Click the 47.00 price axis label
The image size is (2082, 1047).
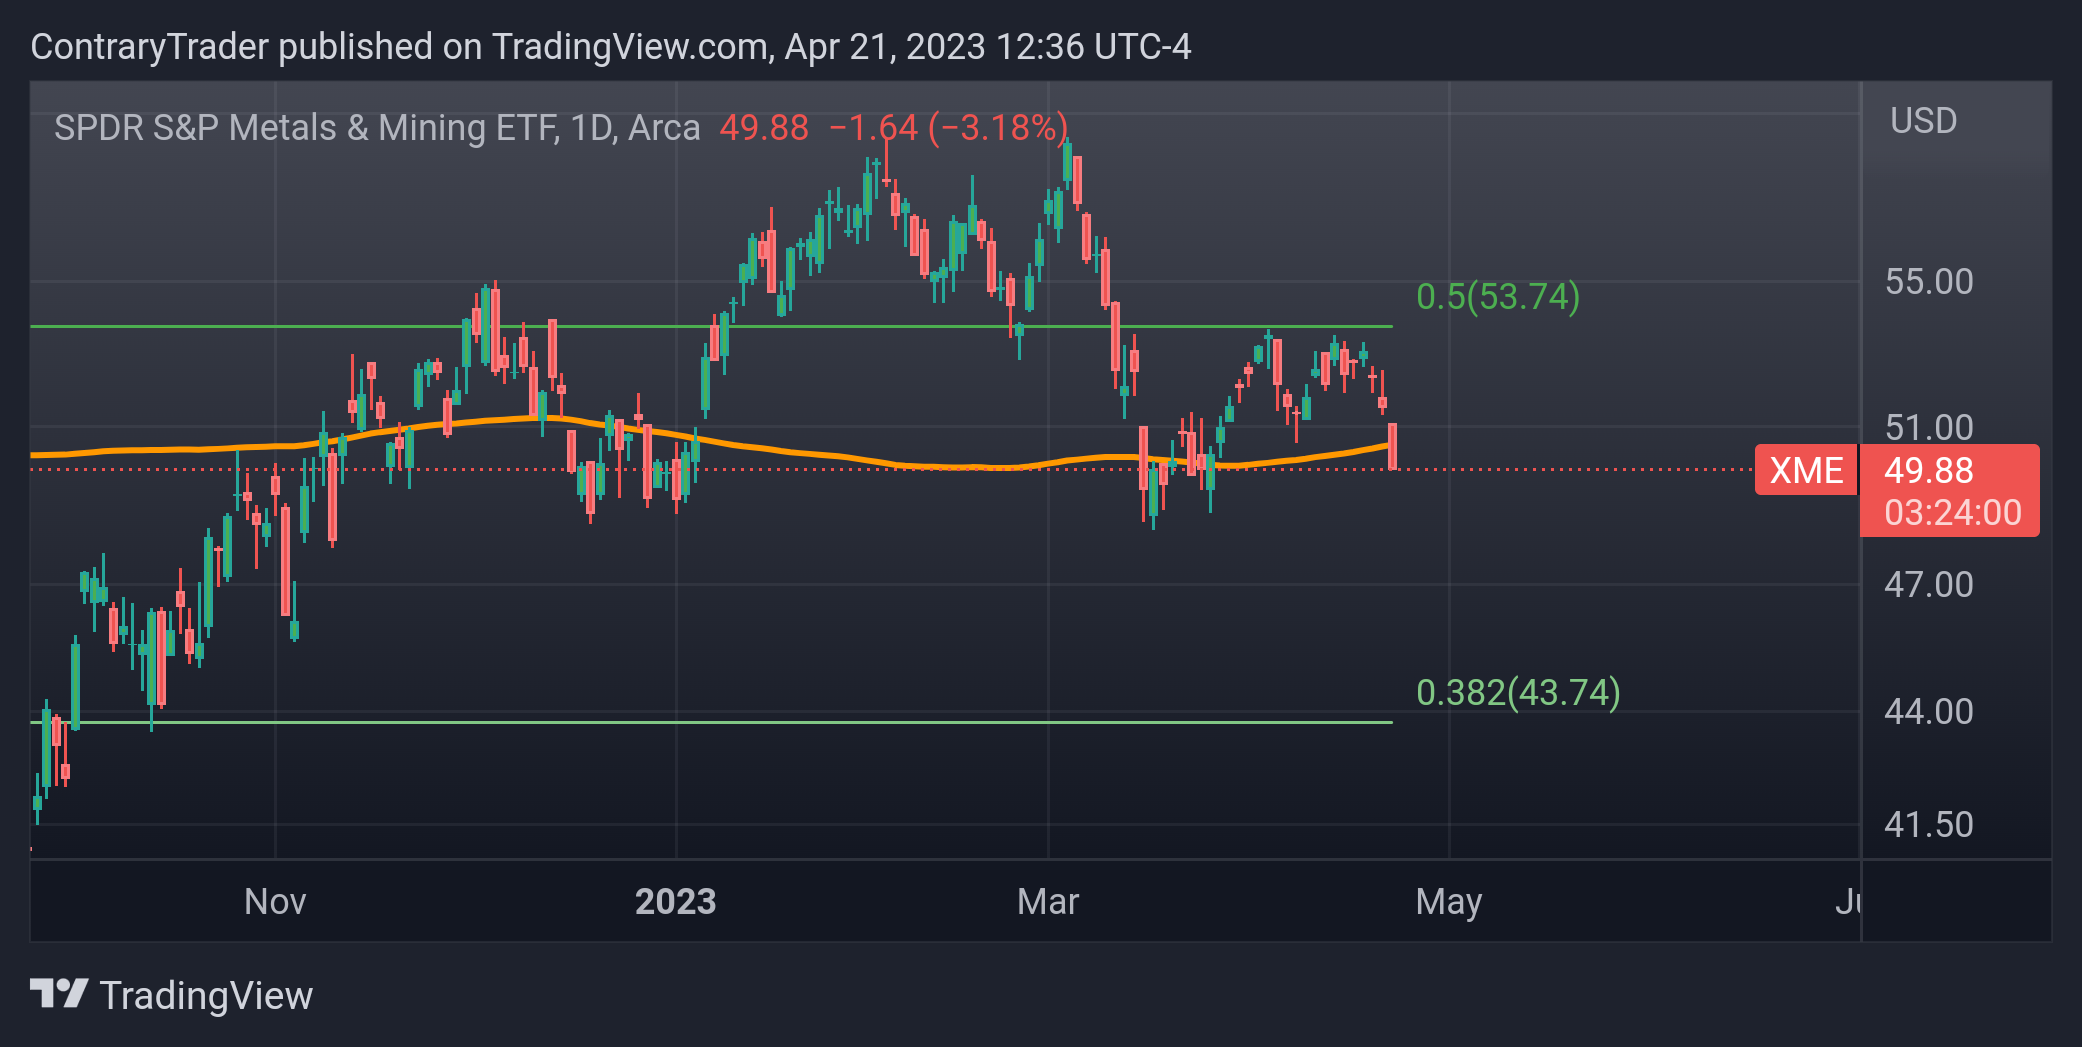[1929, 585]
